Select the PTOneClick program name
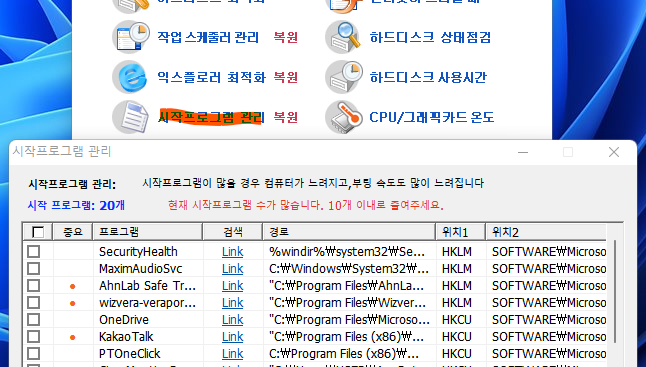This screenshot has width=646, height=367. pos(129,353)
